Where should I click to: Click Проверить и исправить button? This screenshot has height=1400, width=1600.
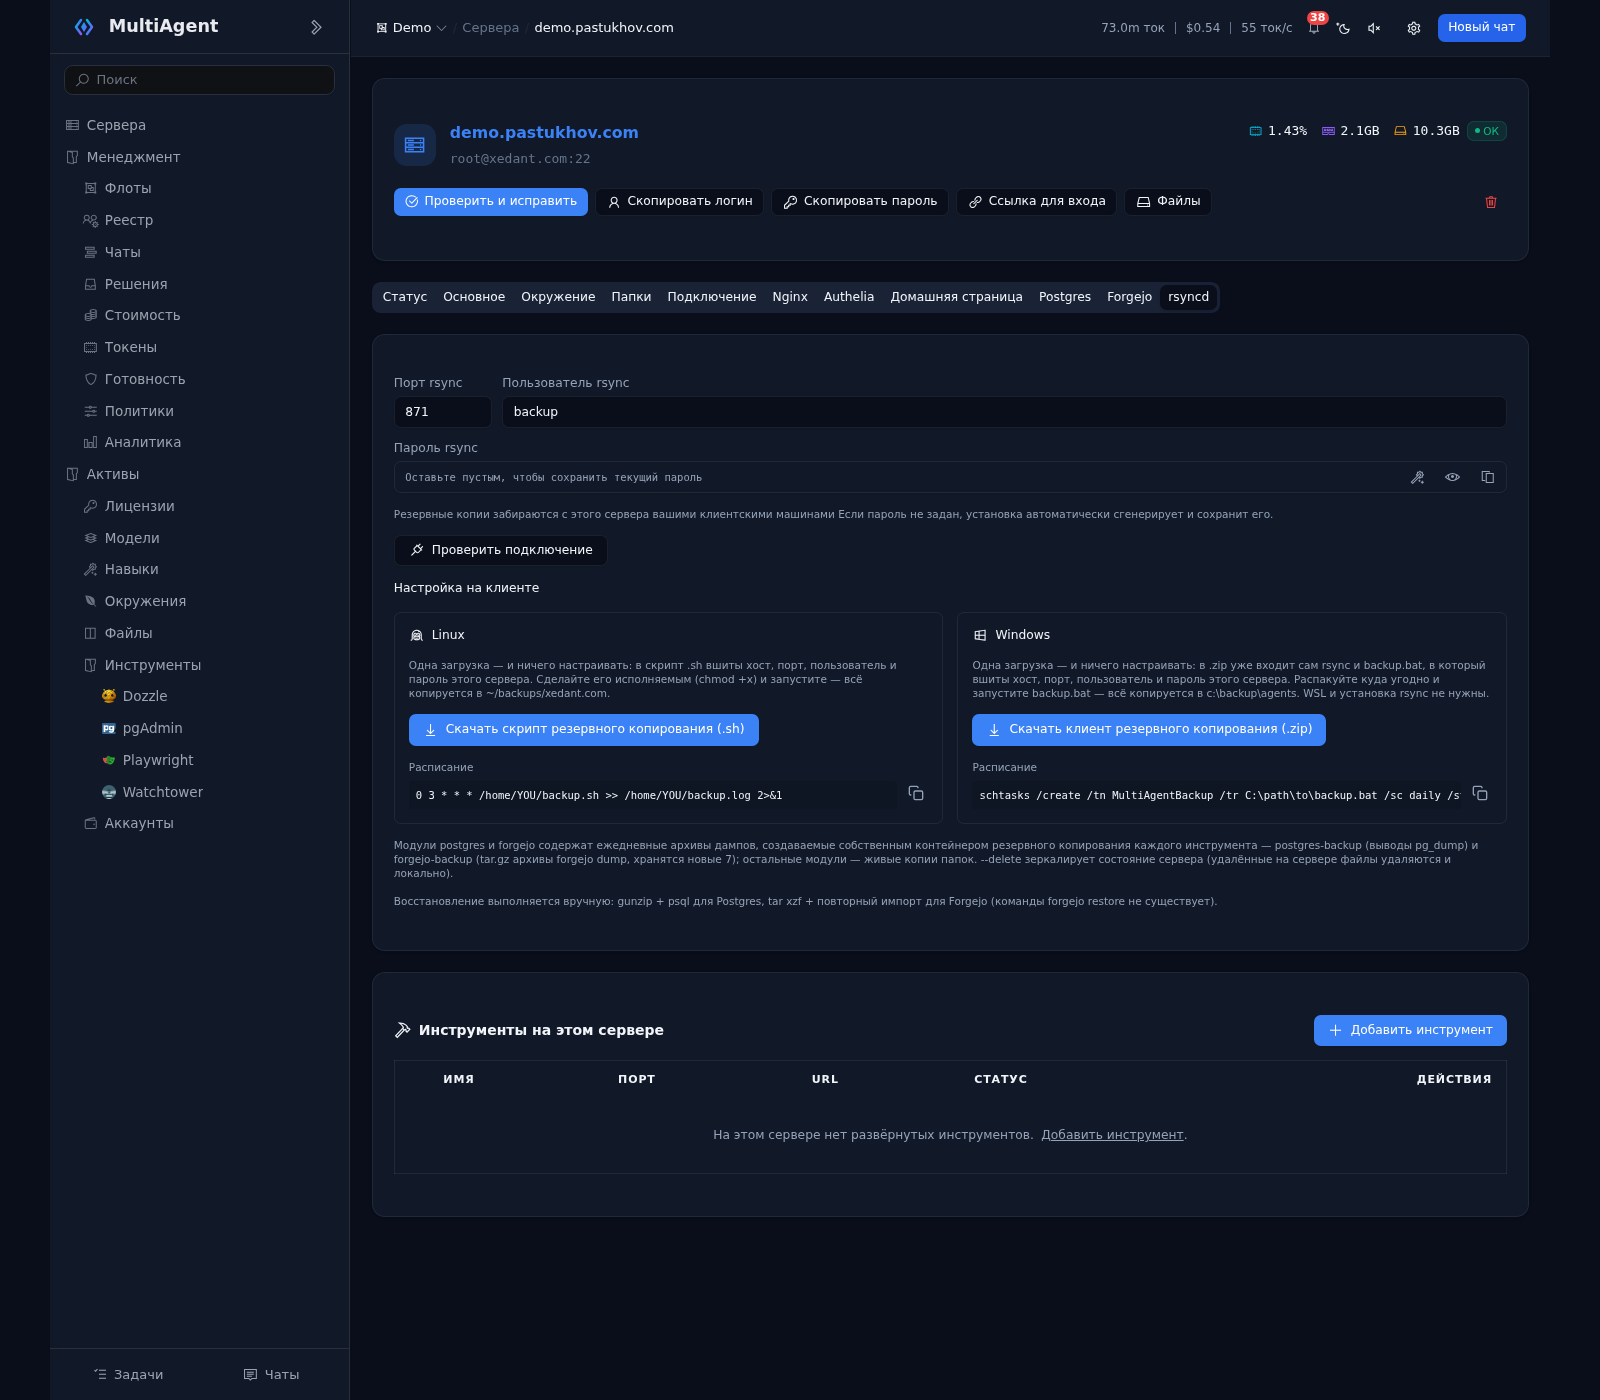(491, 202)
